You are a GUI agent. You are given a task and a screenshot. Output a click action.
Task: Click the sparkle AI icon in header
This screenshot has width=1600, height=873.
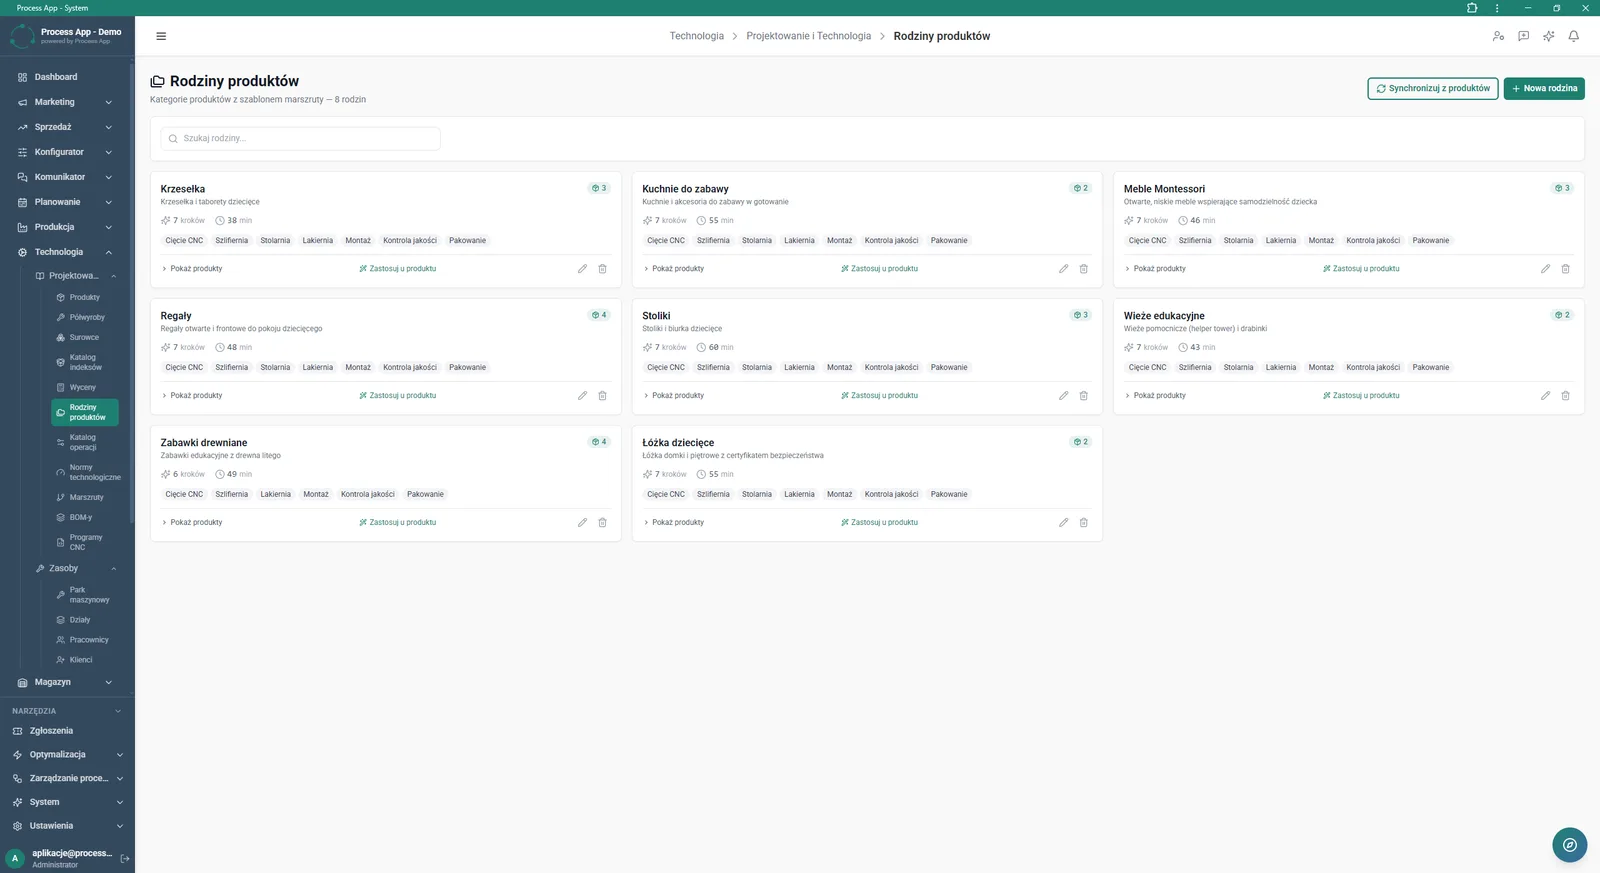coord(1548,36)
